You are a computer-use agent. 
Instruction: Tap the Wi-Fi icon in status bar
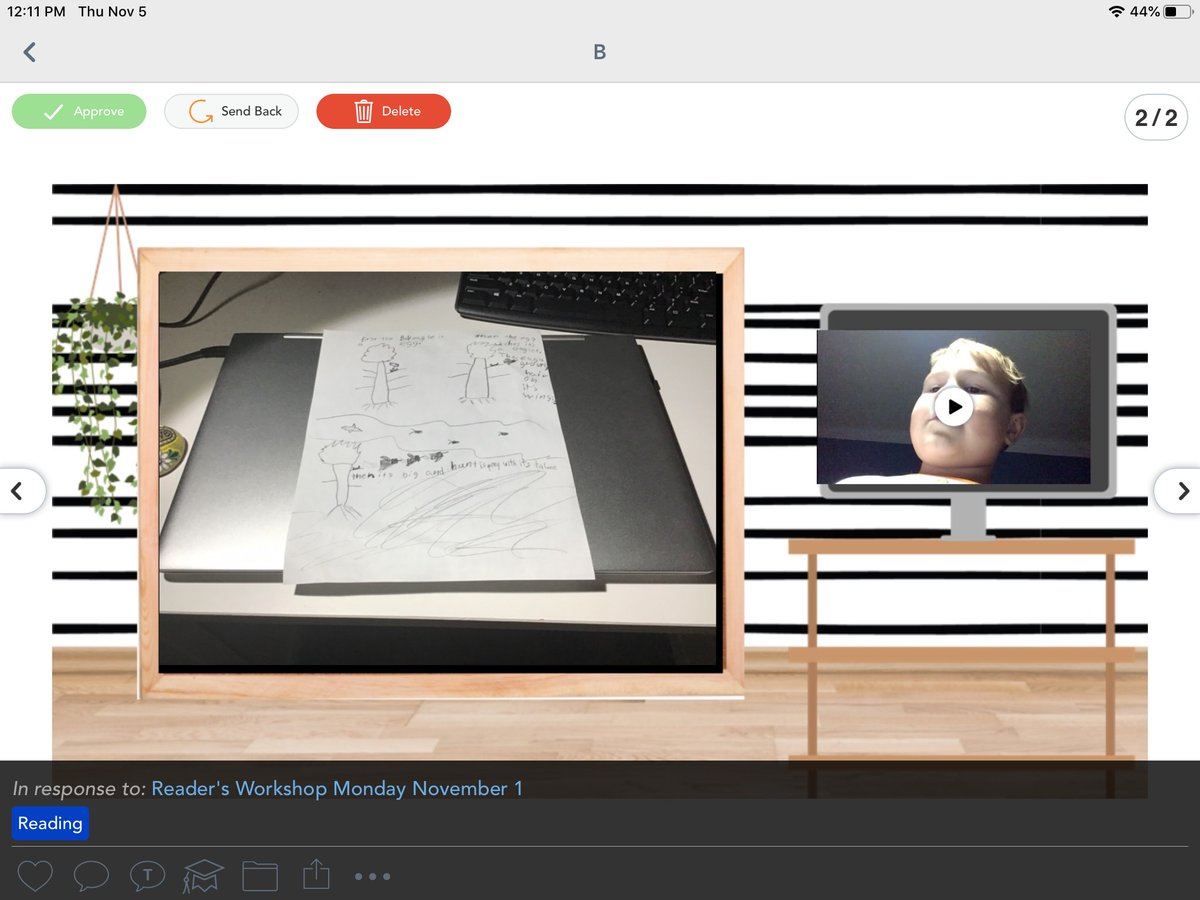(1117, 12)
